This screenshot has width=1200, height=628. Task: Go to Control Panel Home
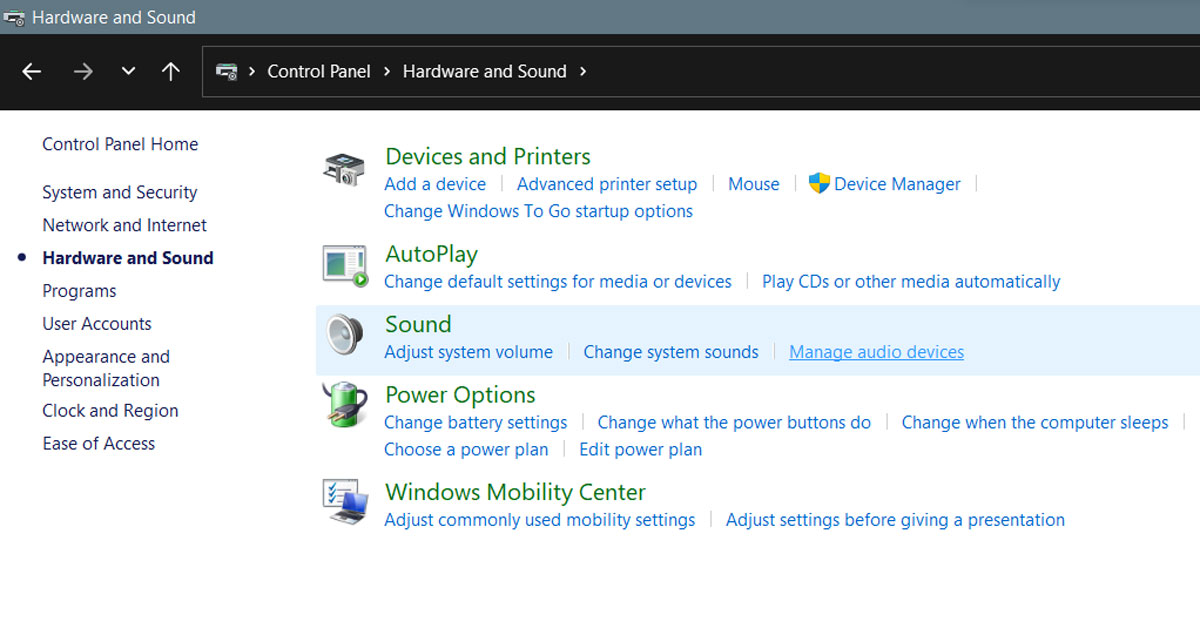coord(120,144)
